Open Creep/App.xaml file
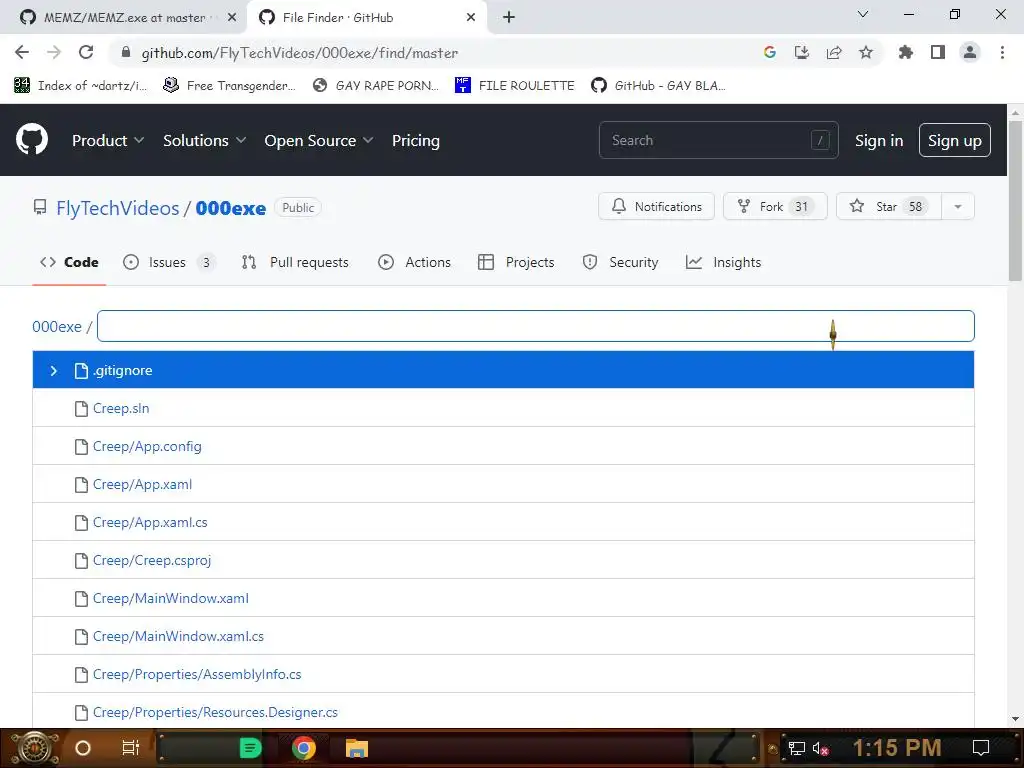This screenshot has height=768, width=1024. [x=142, y=484]
